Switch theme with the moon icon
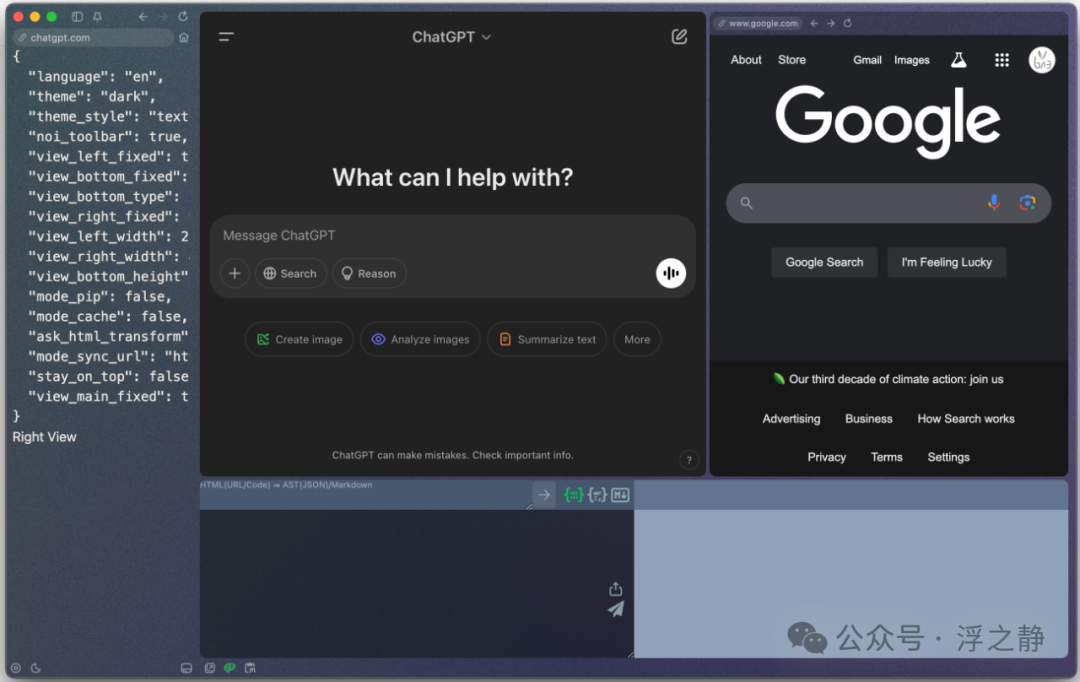1080x682 pixels. 36,668
